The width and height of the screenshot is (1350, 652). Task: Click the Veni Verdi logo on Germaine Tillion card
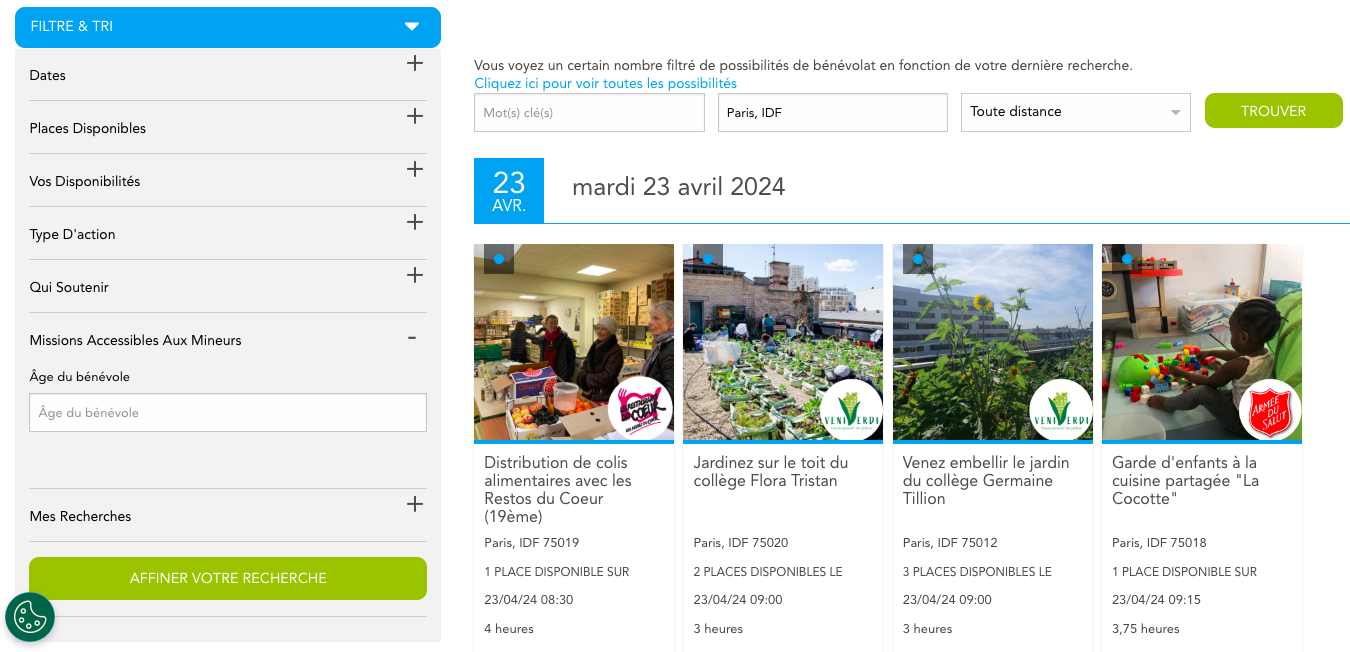point(1060,409)
